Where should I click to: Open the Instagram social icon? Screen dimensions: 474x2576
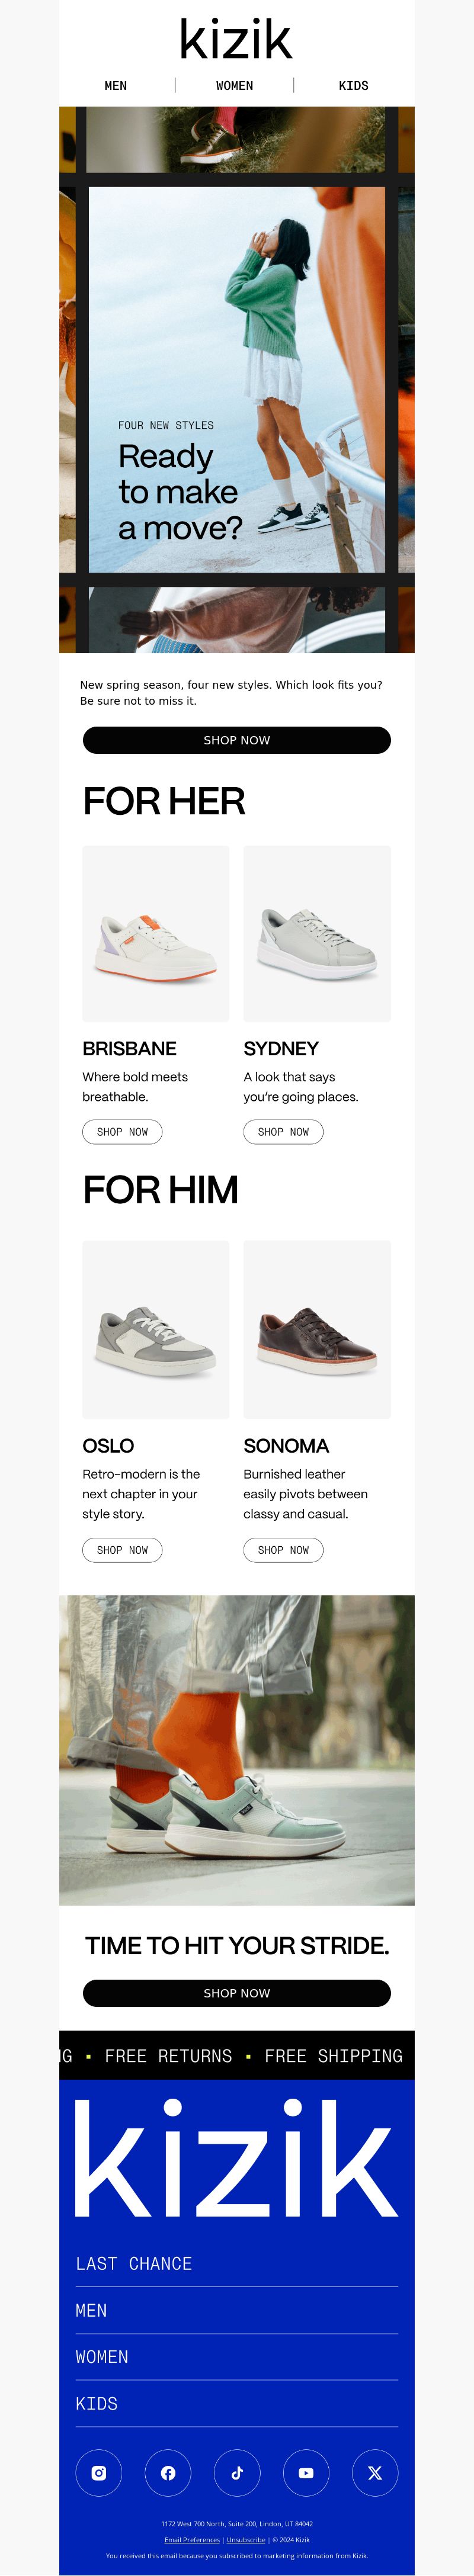coord(99,2472)
